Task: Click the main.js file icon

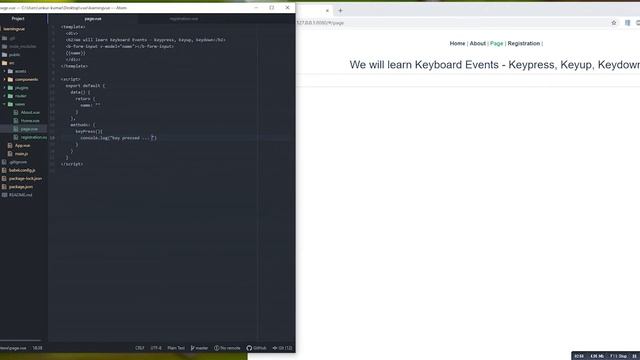Action: 10,154
